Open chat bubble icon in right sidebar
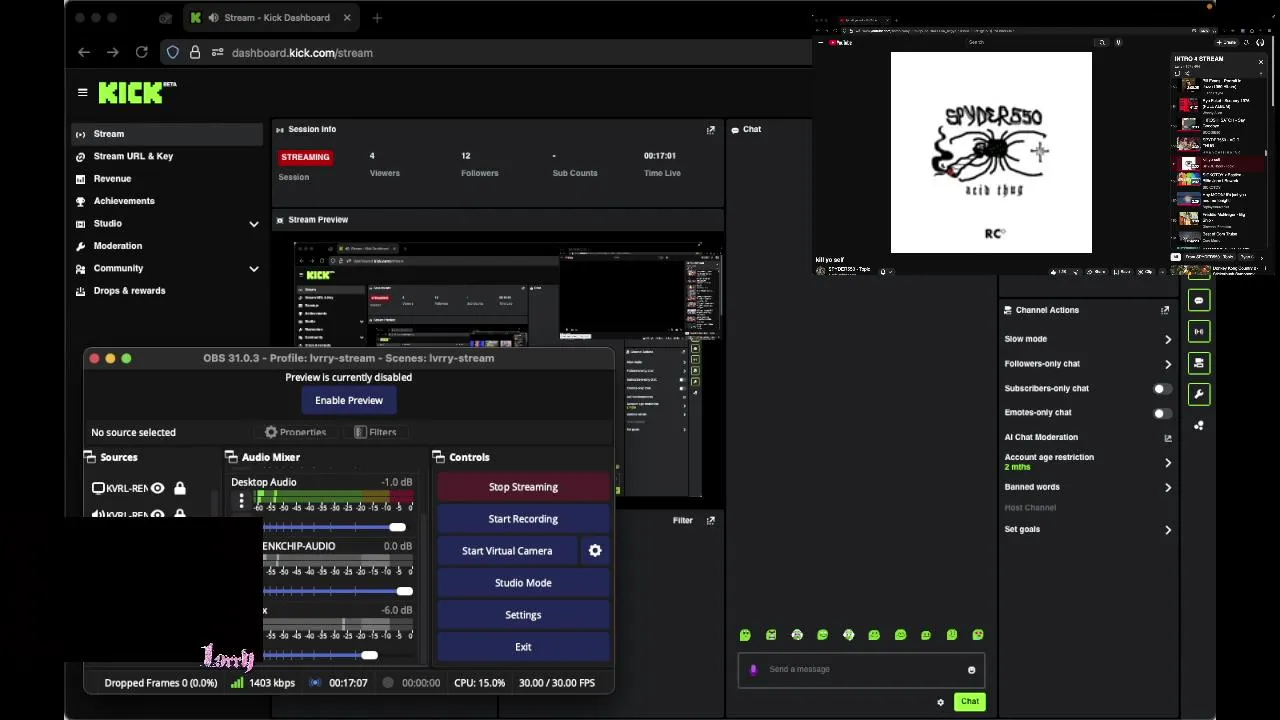Screen dimensions: 1280x720 (x=1199, y=301)
